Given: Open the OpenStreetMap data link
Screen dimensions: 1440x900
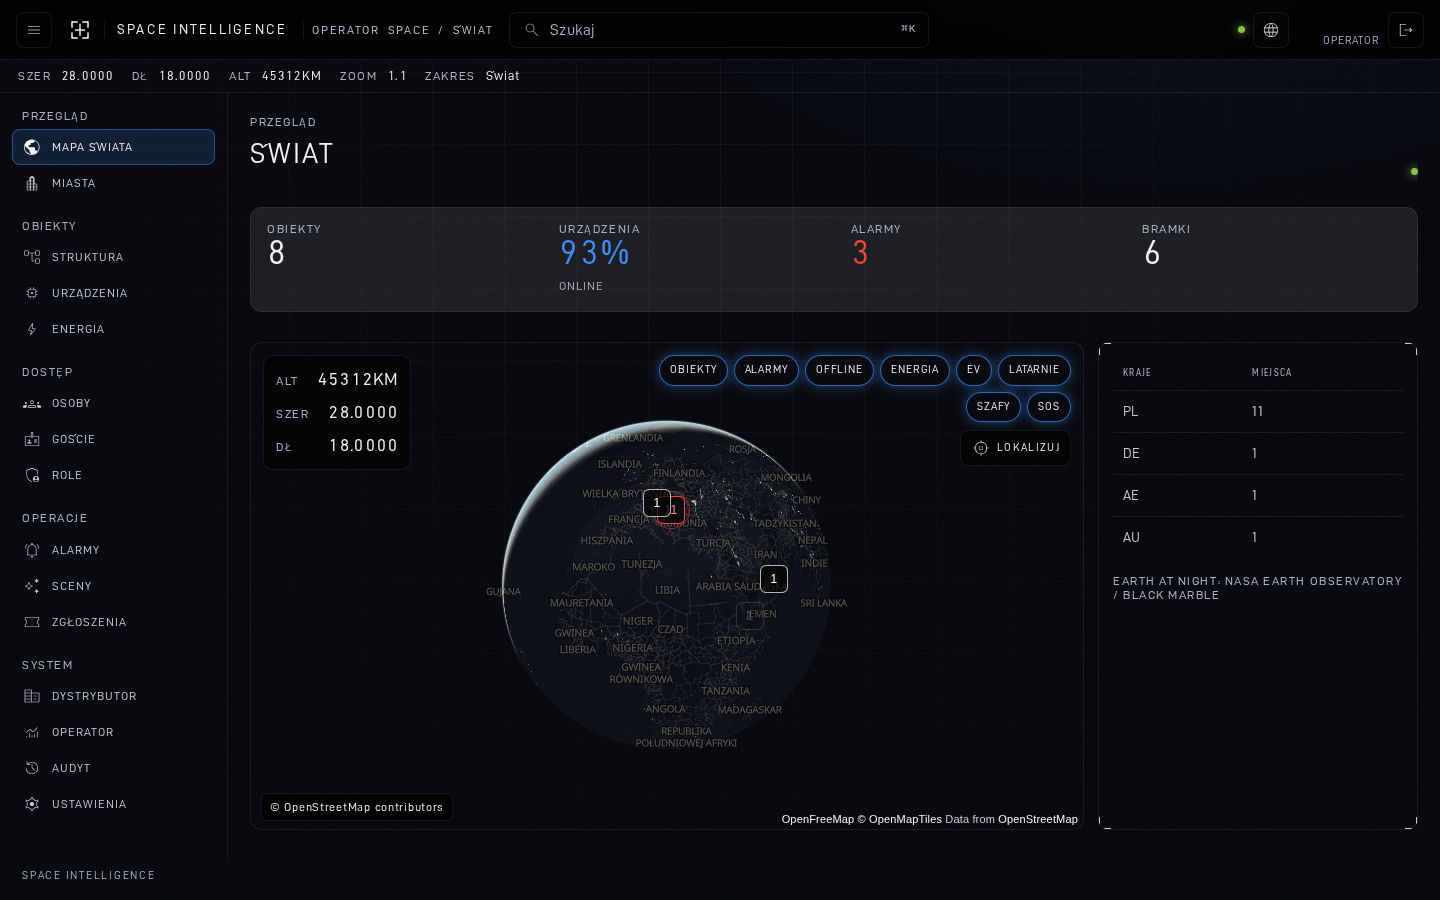Looking at the screenshot, I should (1038, 819).
